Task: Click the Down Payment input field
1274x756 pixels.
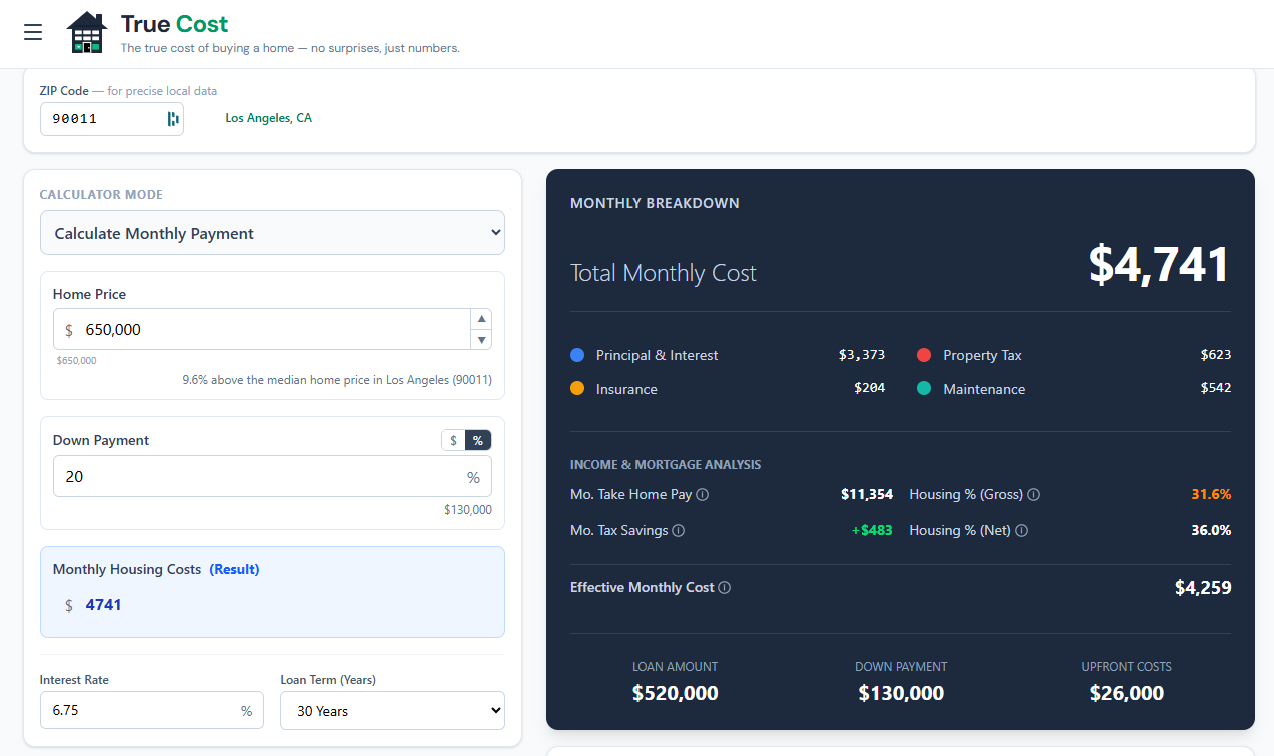Action: (272, 476)
